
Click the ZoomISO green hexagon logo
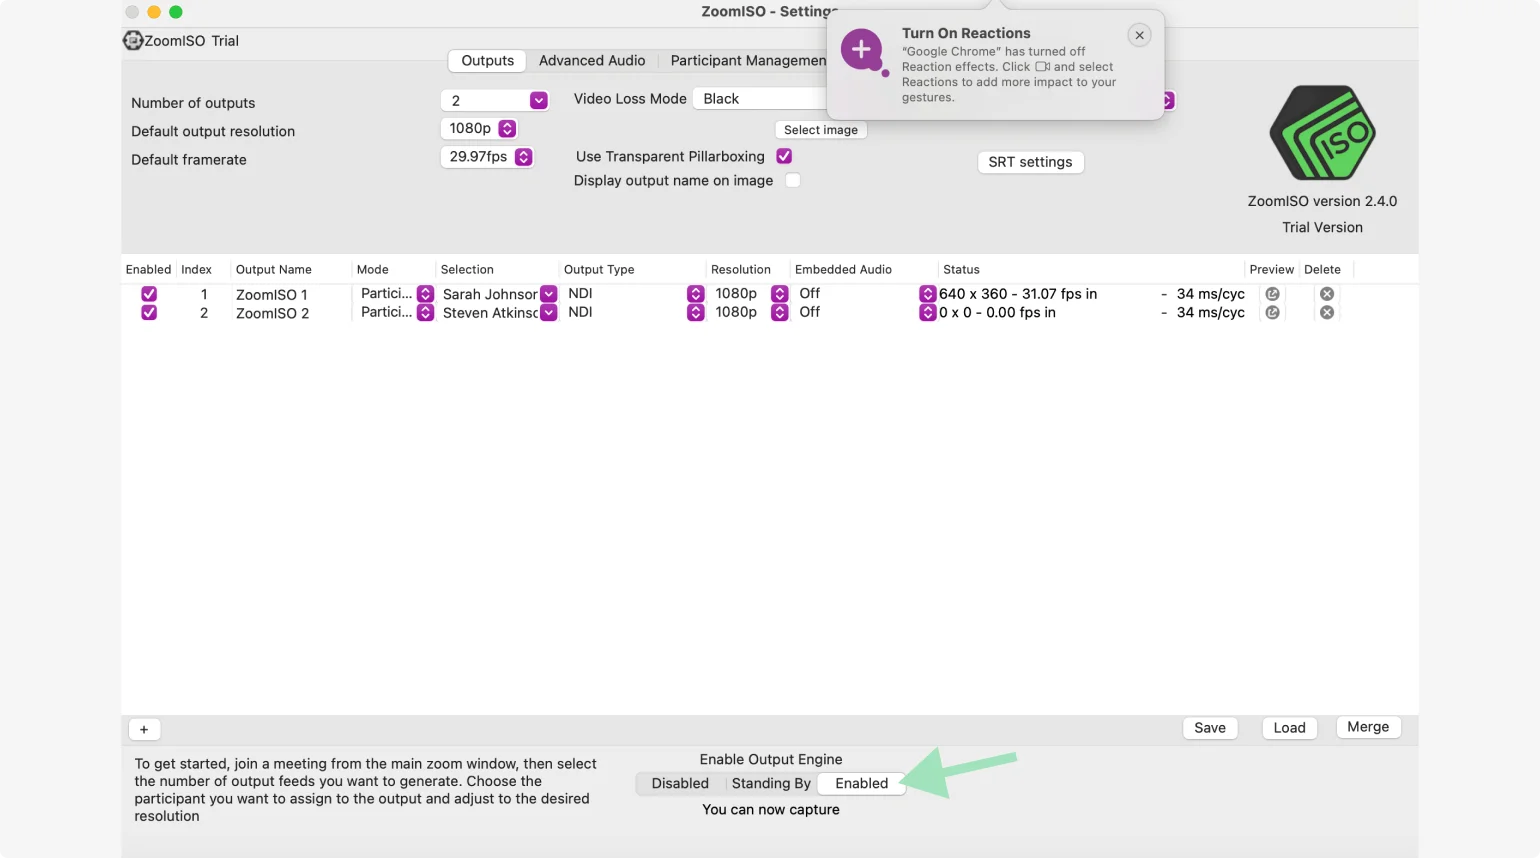coord(1322,133)
